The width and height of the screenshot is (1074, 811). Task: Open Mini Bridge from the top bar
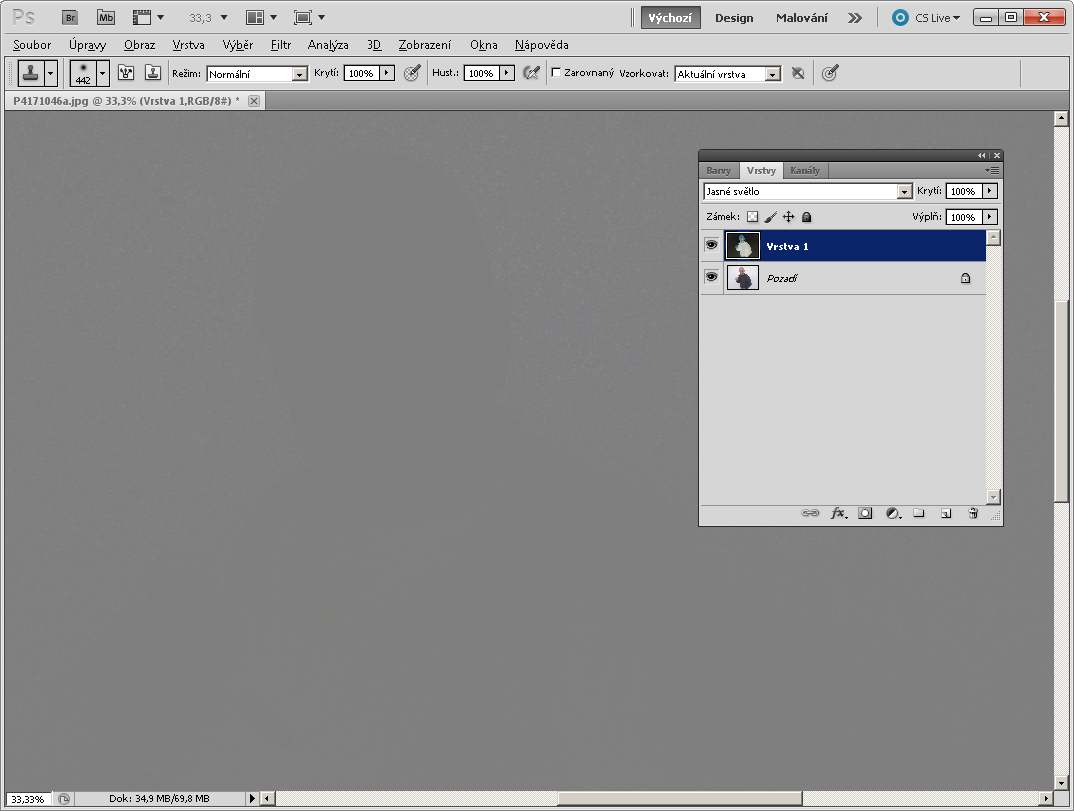tap(105, 17)
